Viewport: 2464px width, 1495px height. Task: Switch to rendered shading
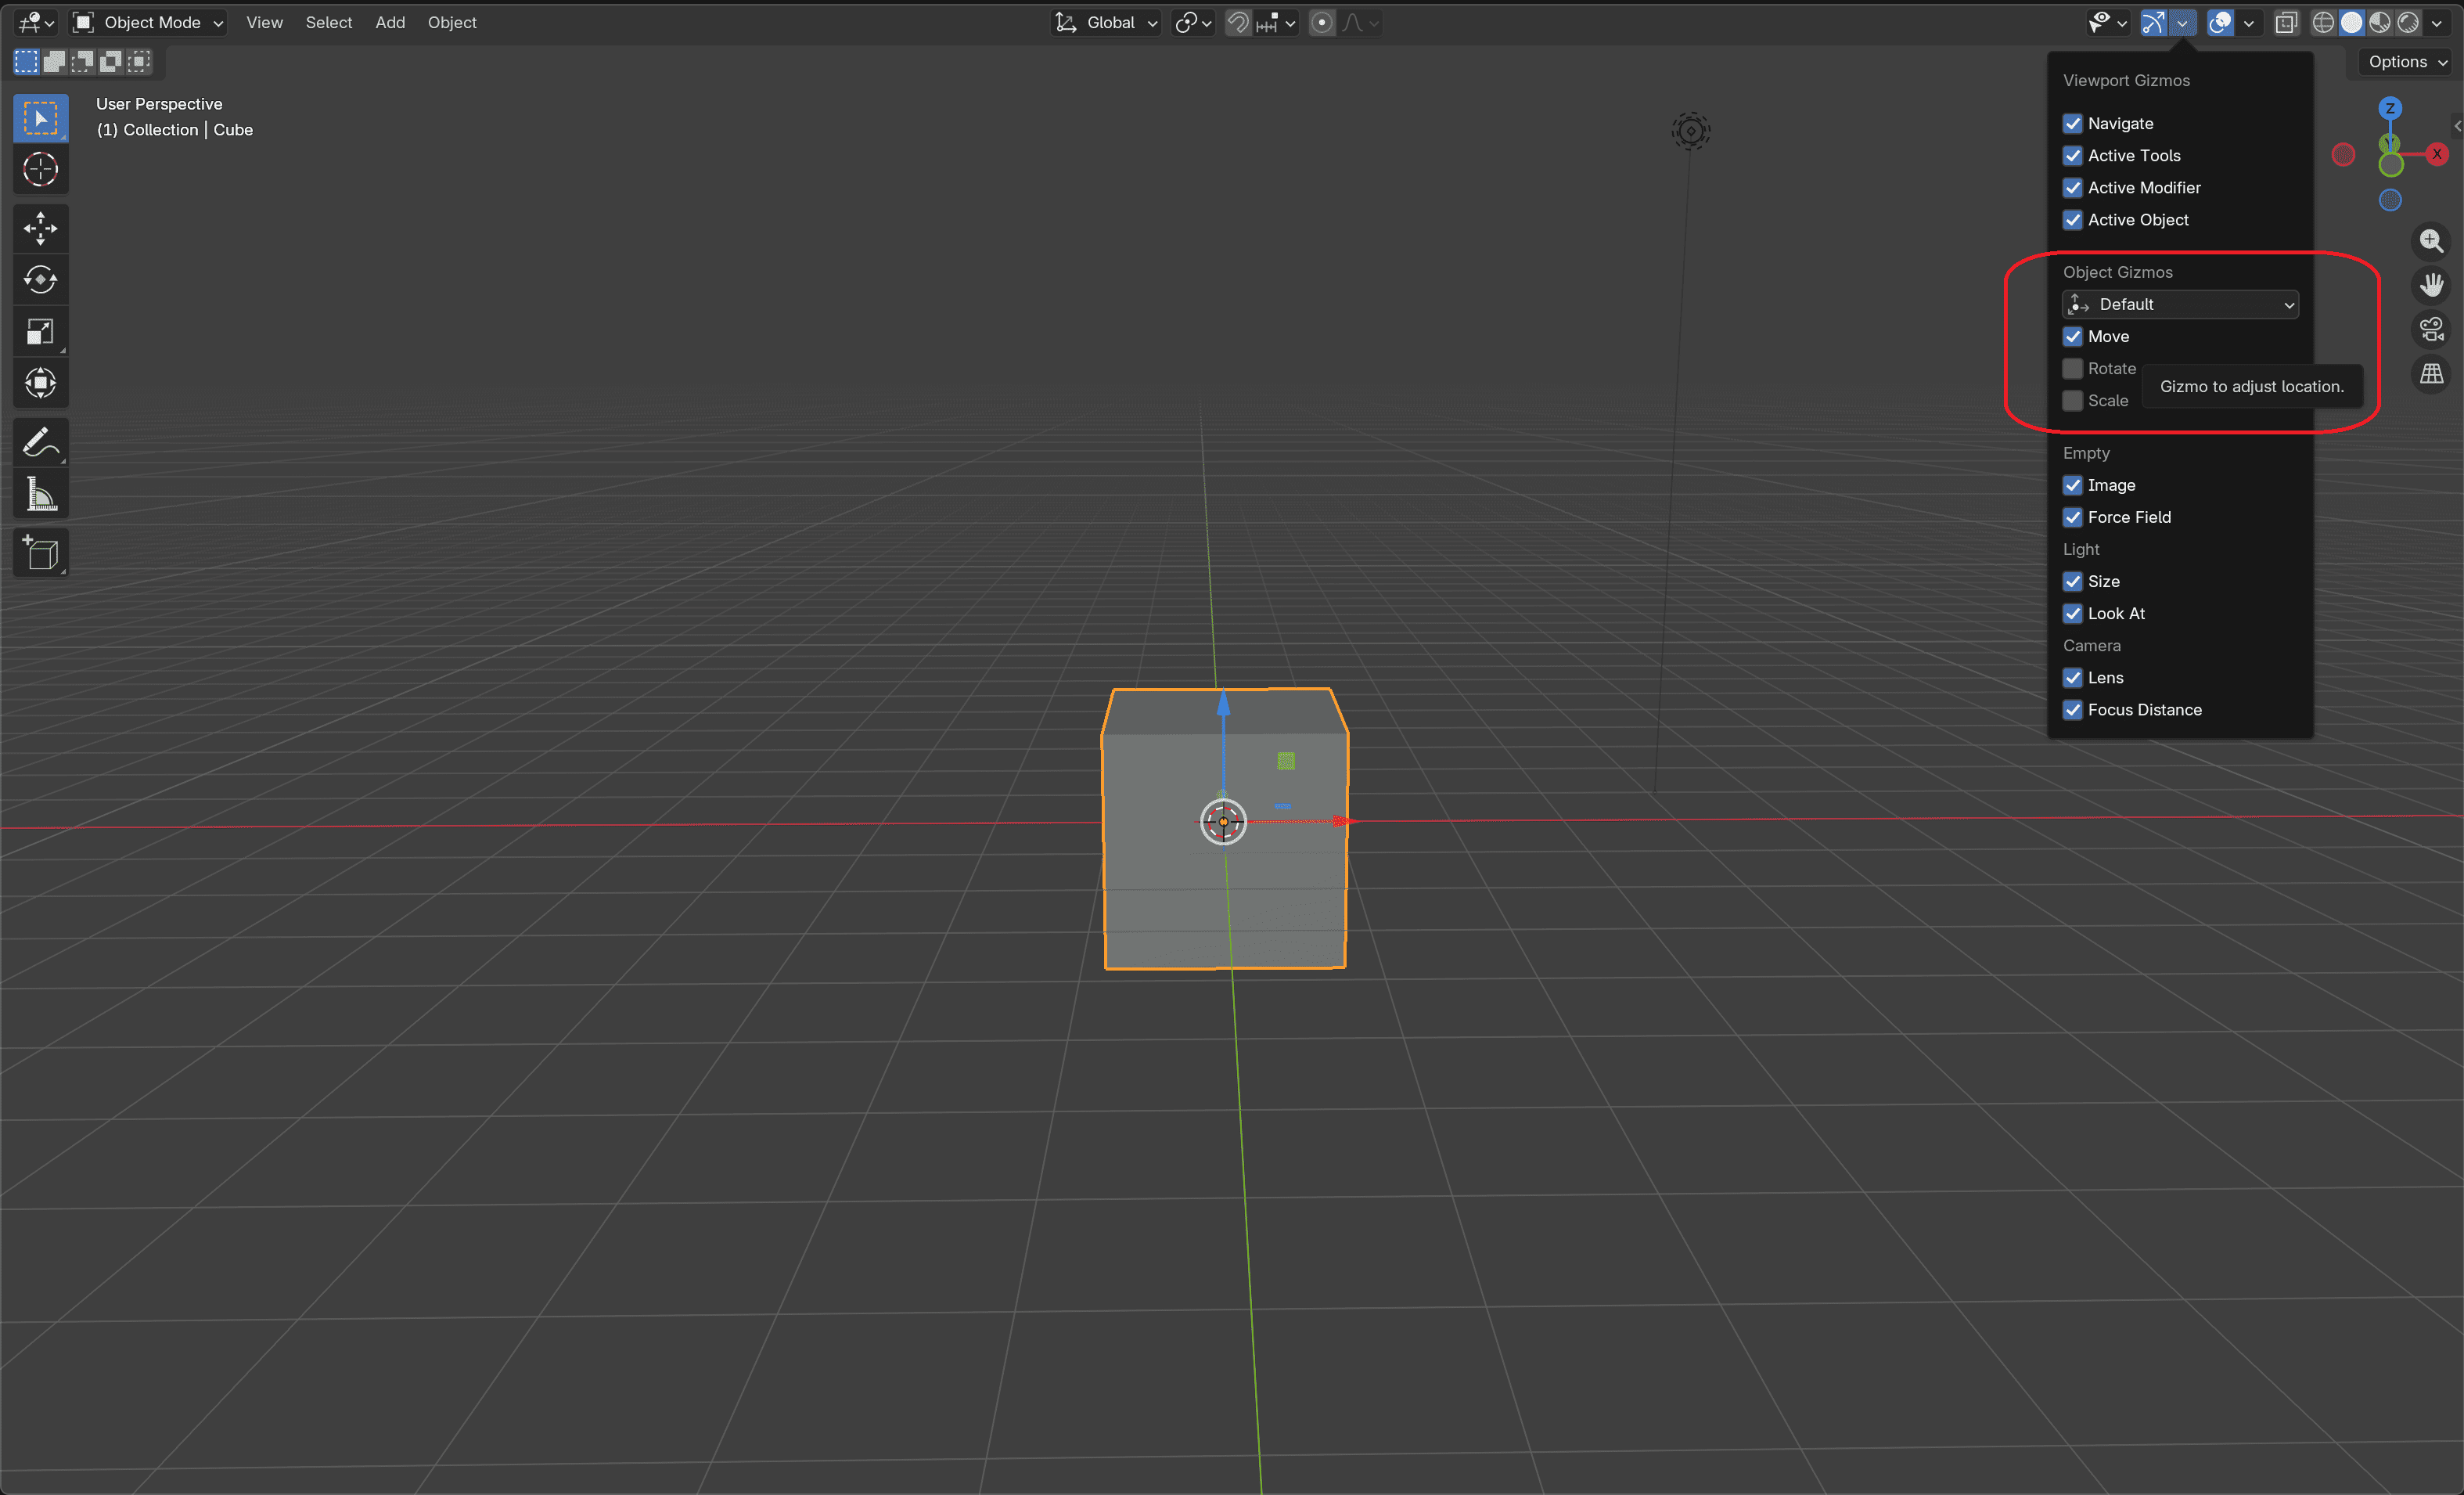coord(2408,22)
